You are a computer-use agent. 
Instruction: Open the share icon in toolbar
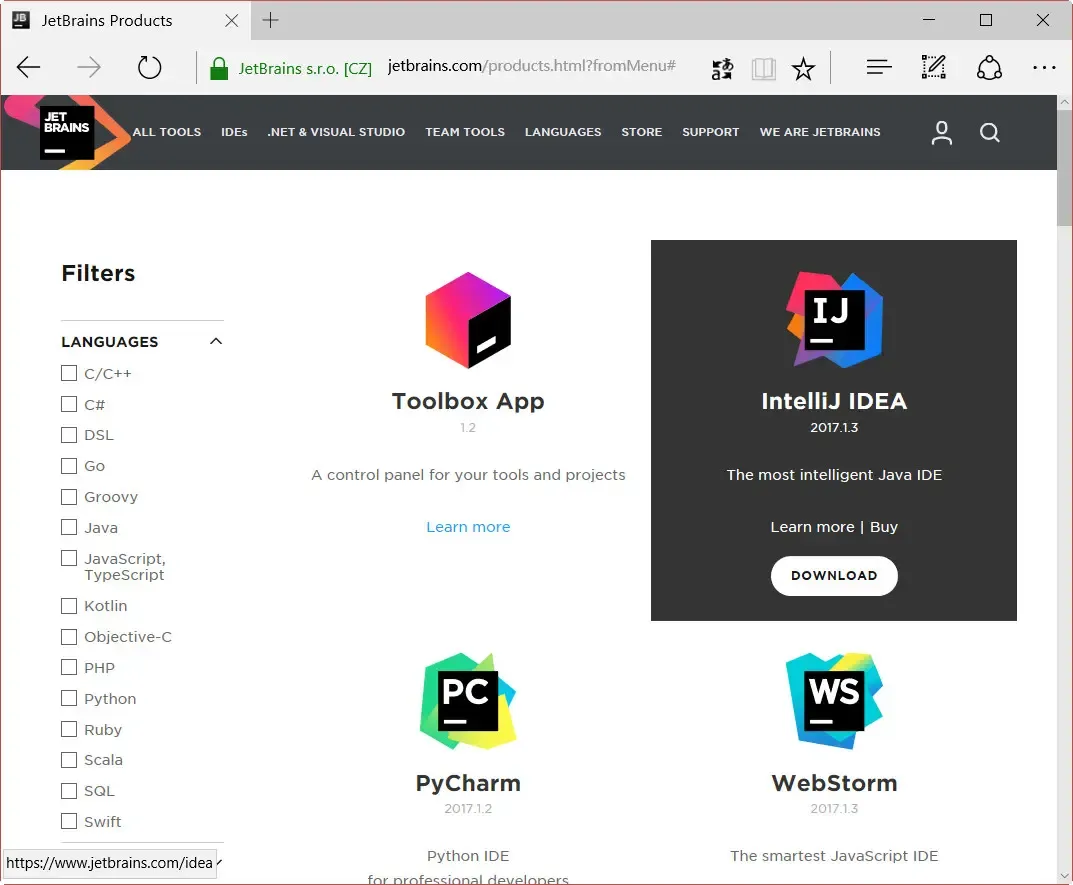tap(989, 67)
